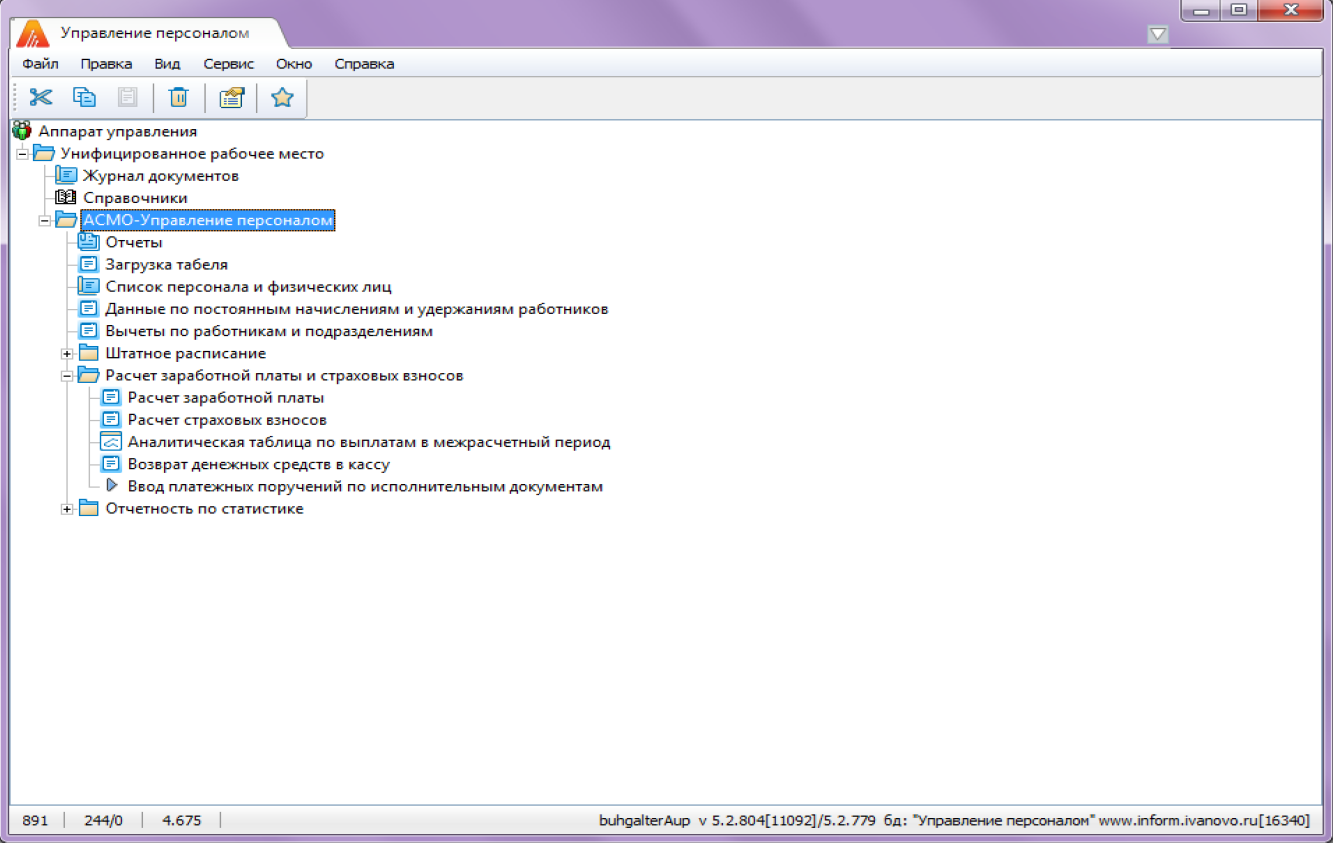1333x843 pixels.
Task: Open the Справка menu
Action: tap(364, 63)
